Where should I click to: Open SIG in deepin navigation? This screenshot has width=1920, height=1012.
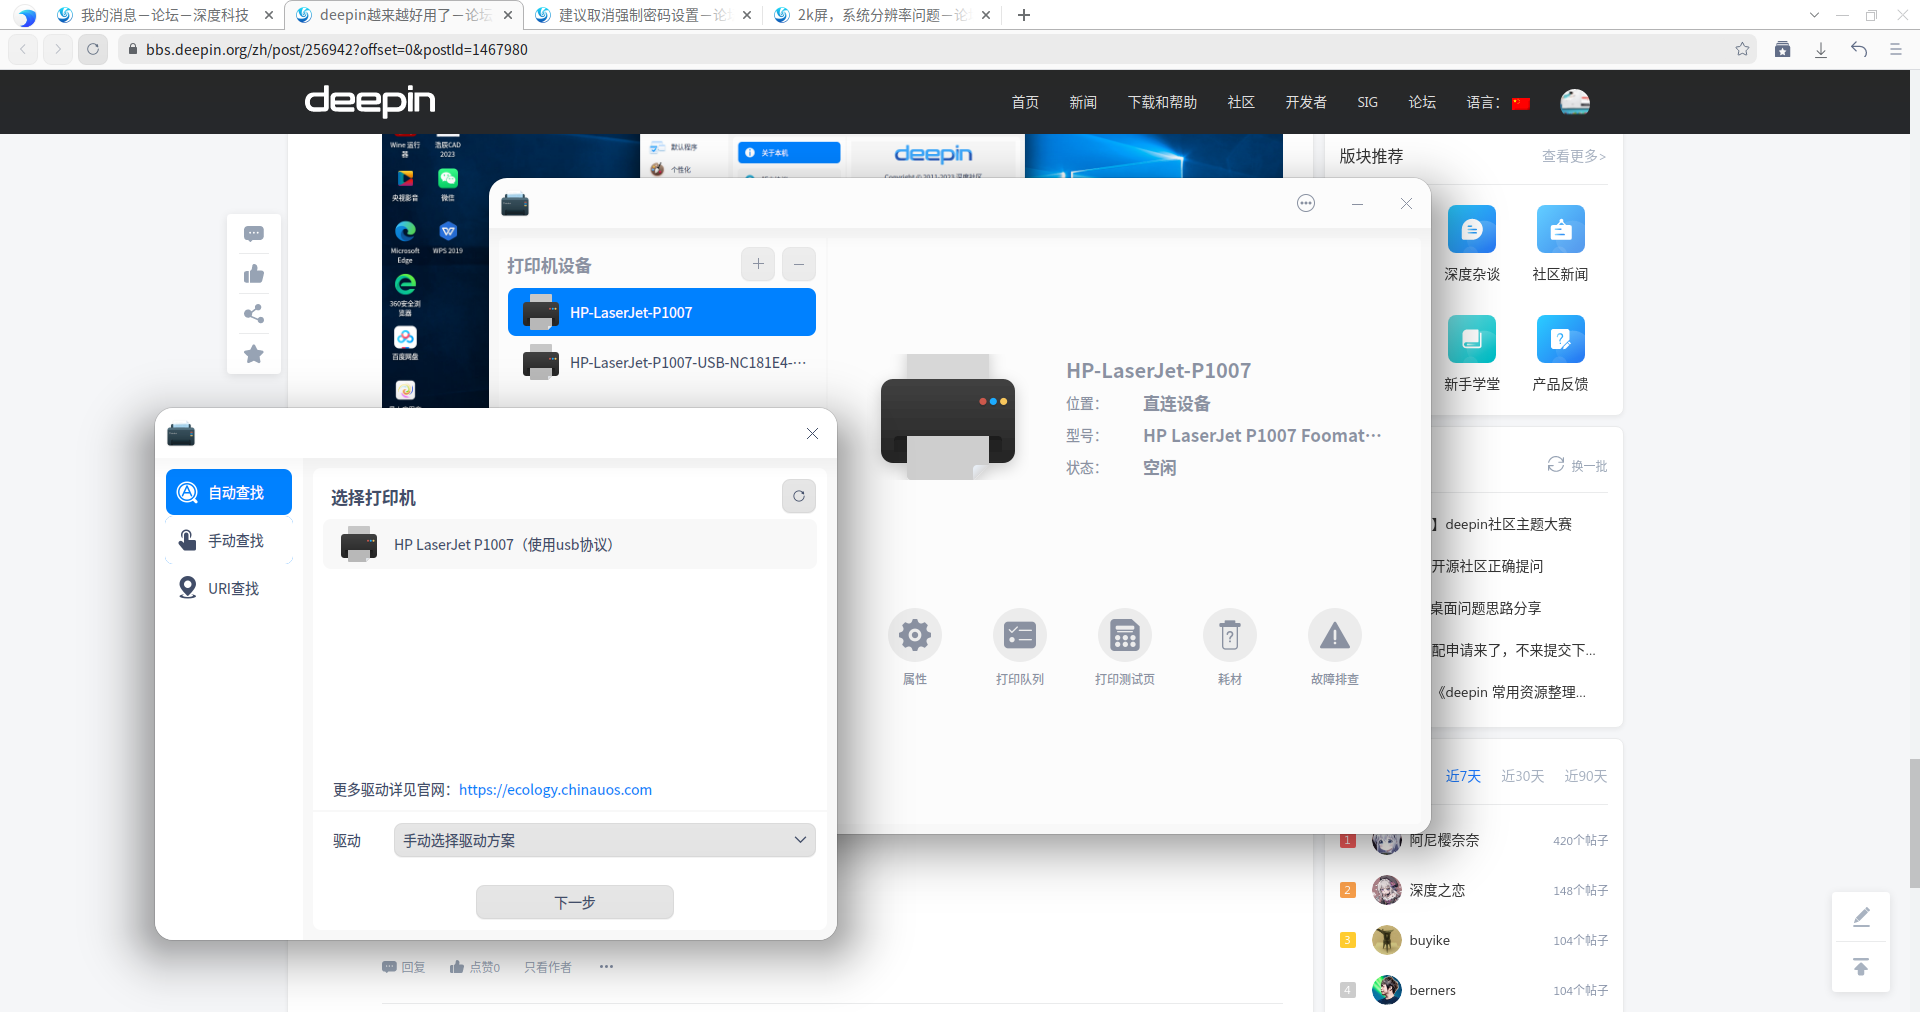[1367, 102]
